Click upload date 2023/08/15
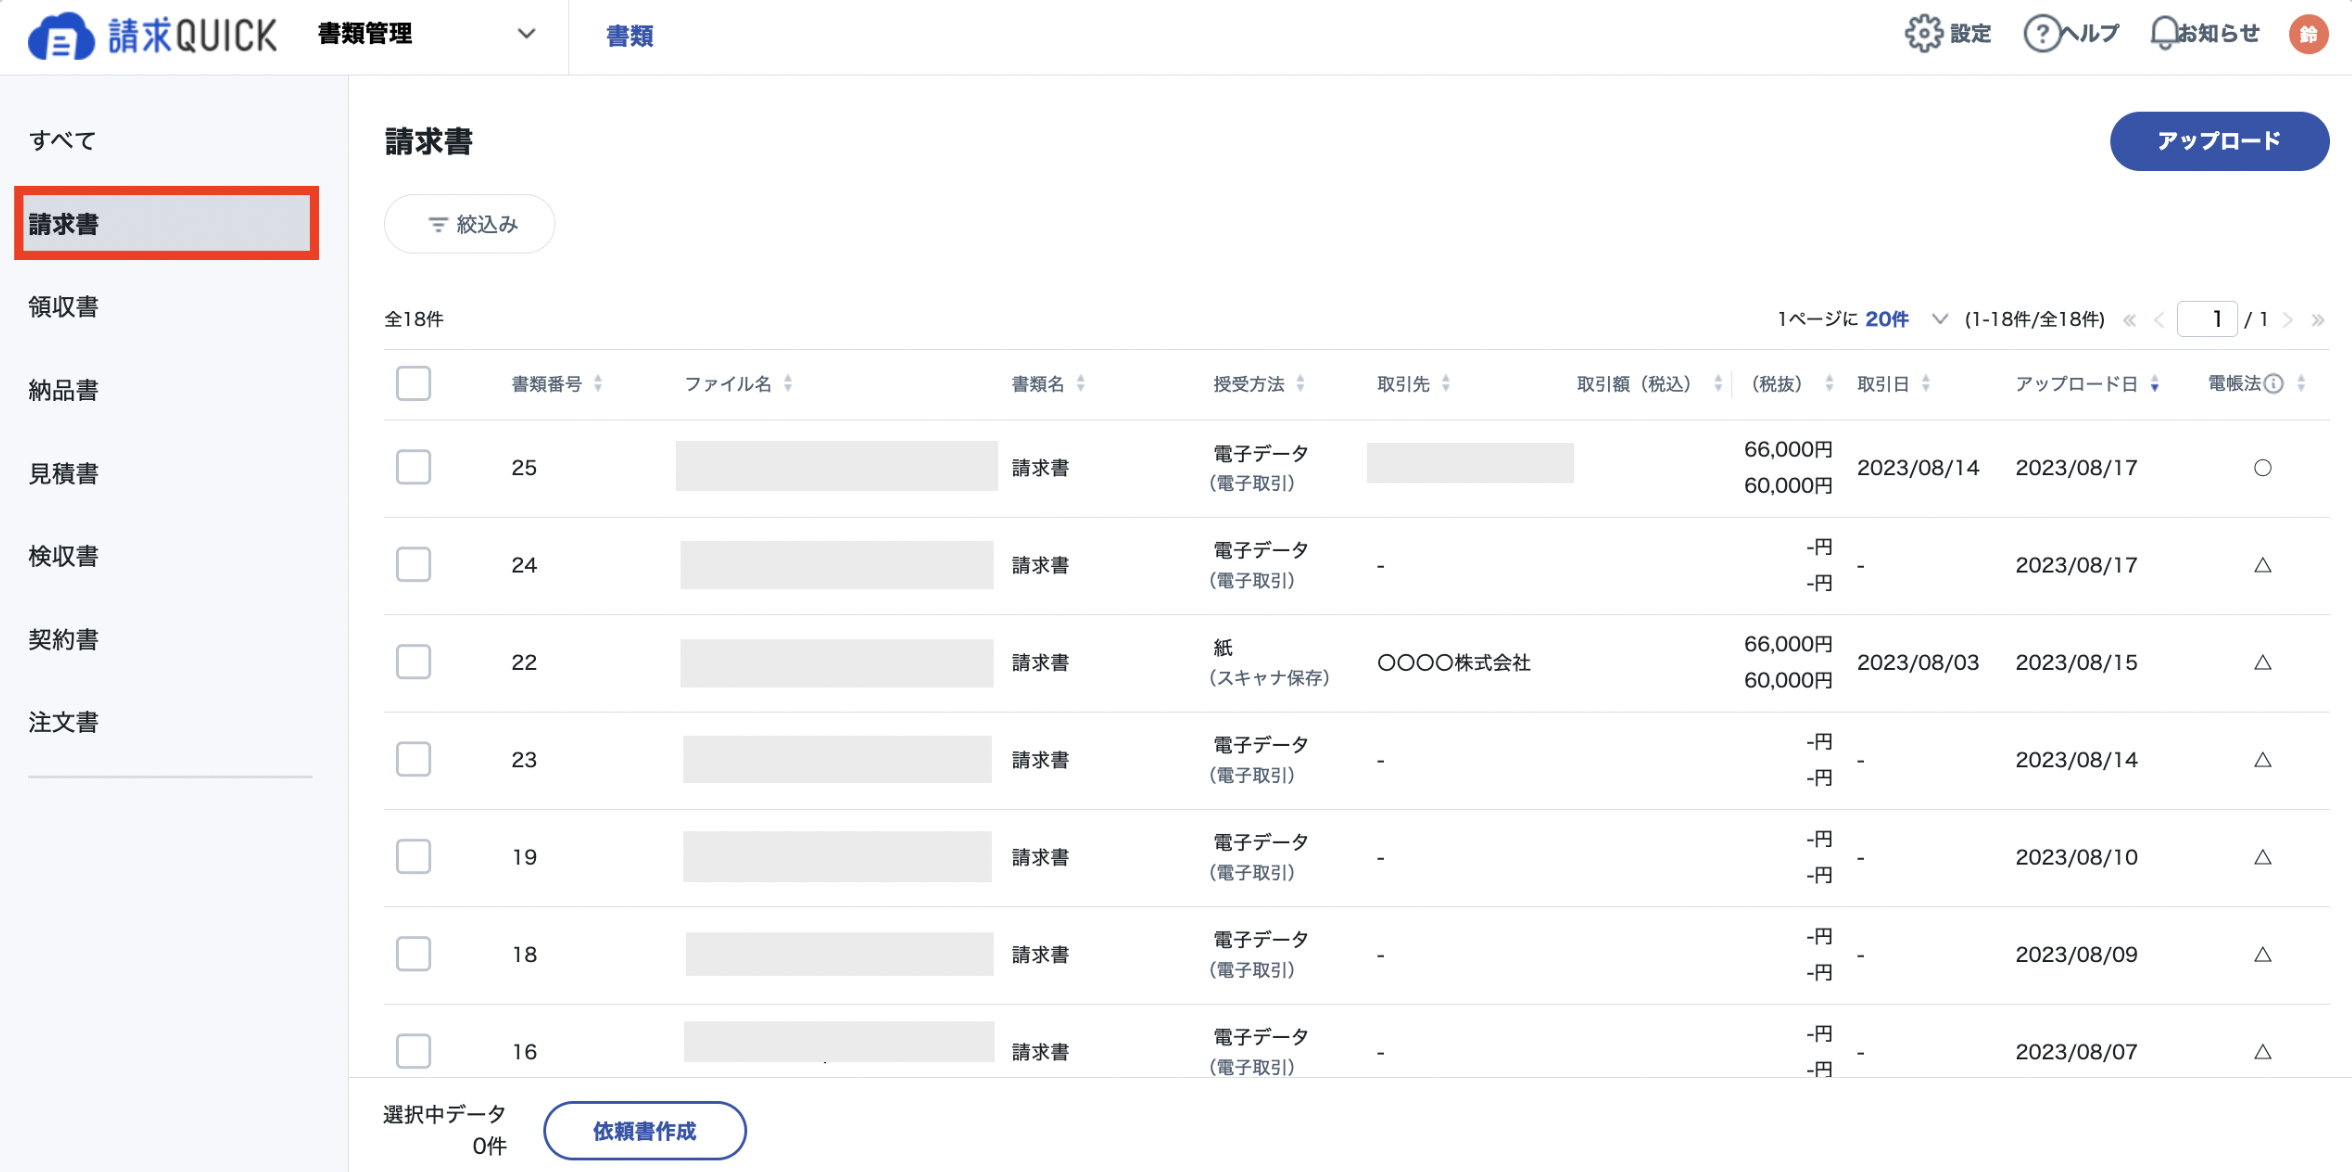This screenshot has width=2352, height=1172. pyautogui.click(x=2076, y=662)
